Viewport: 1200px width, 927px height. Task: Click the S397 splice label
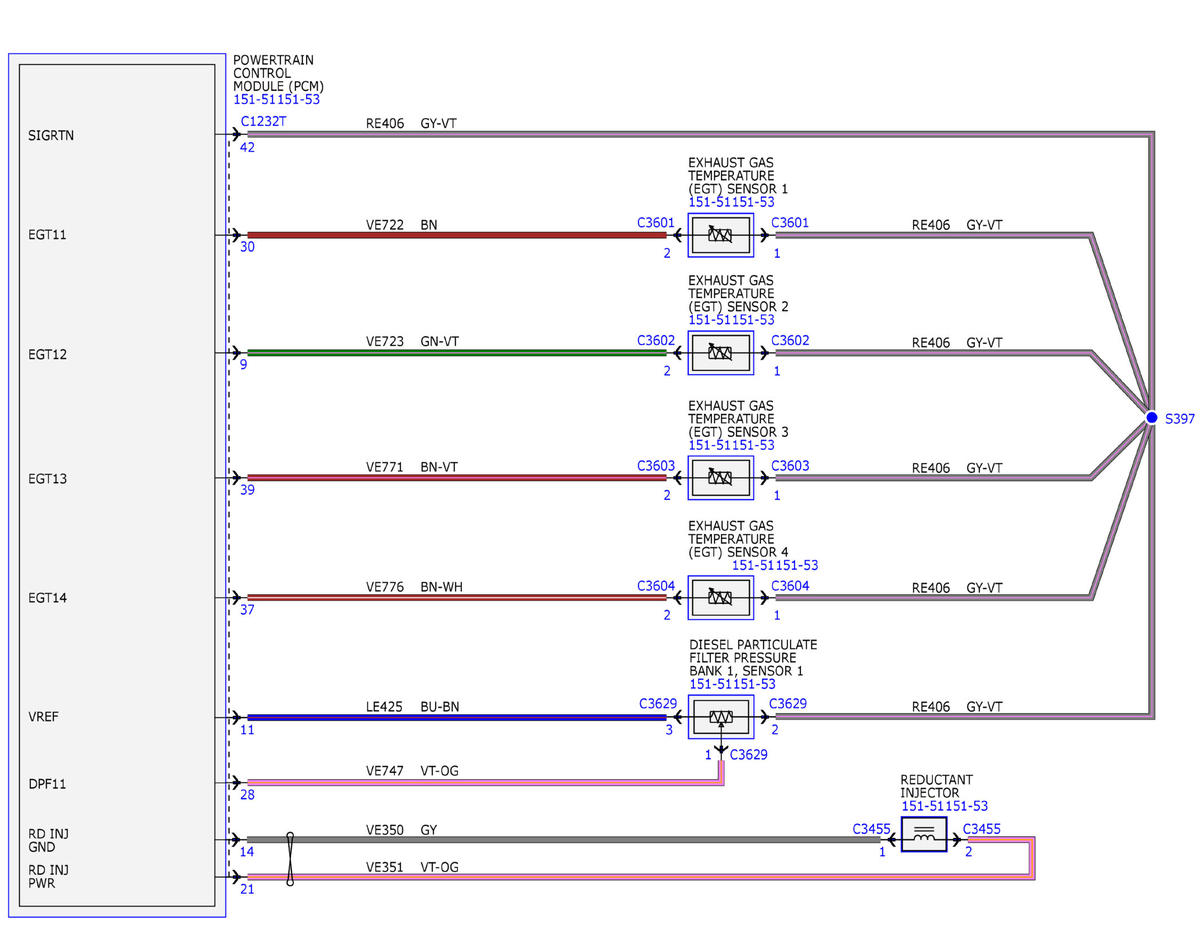pos(1180,419)
